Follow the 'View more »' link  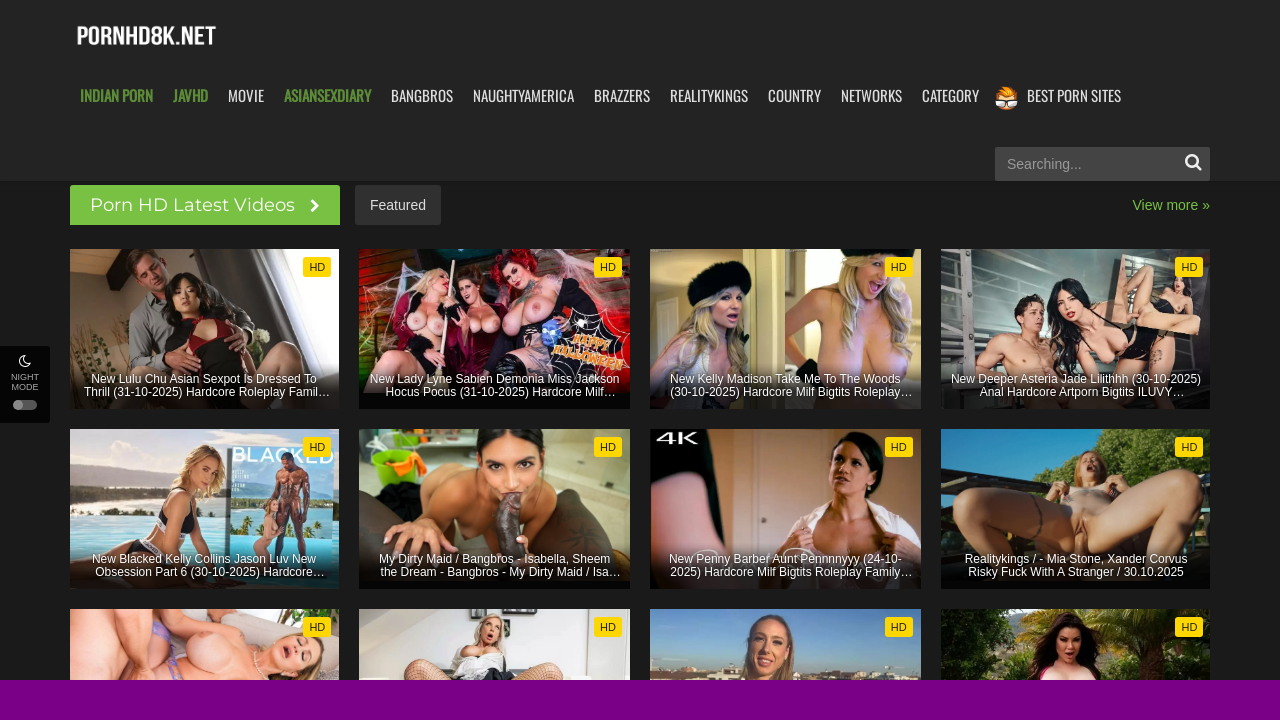pyautogui.click(x=1171, y=205)
